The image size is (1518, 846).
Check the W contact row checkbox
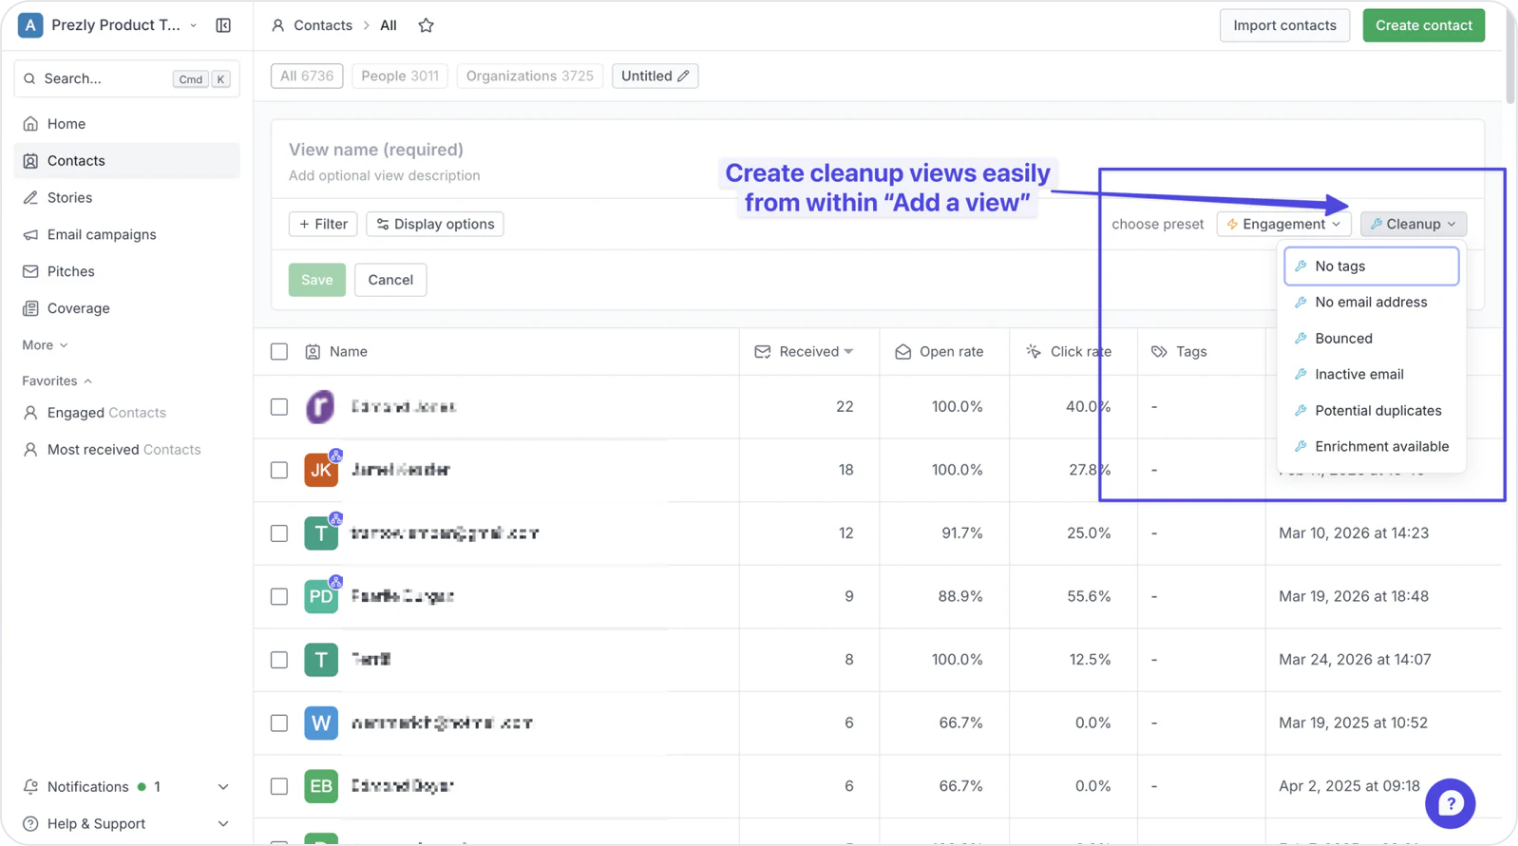click(x=279, y=723)
